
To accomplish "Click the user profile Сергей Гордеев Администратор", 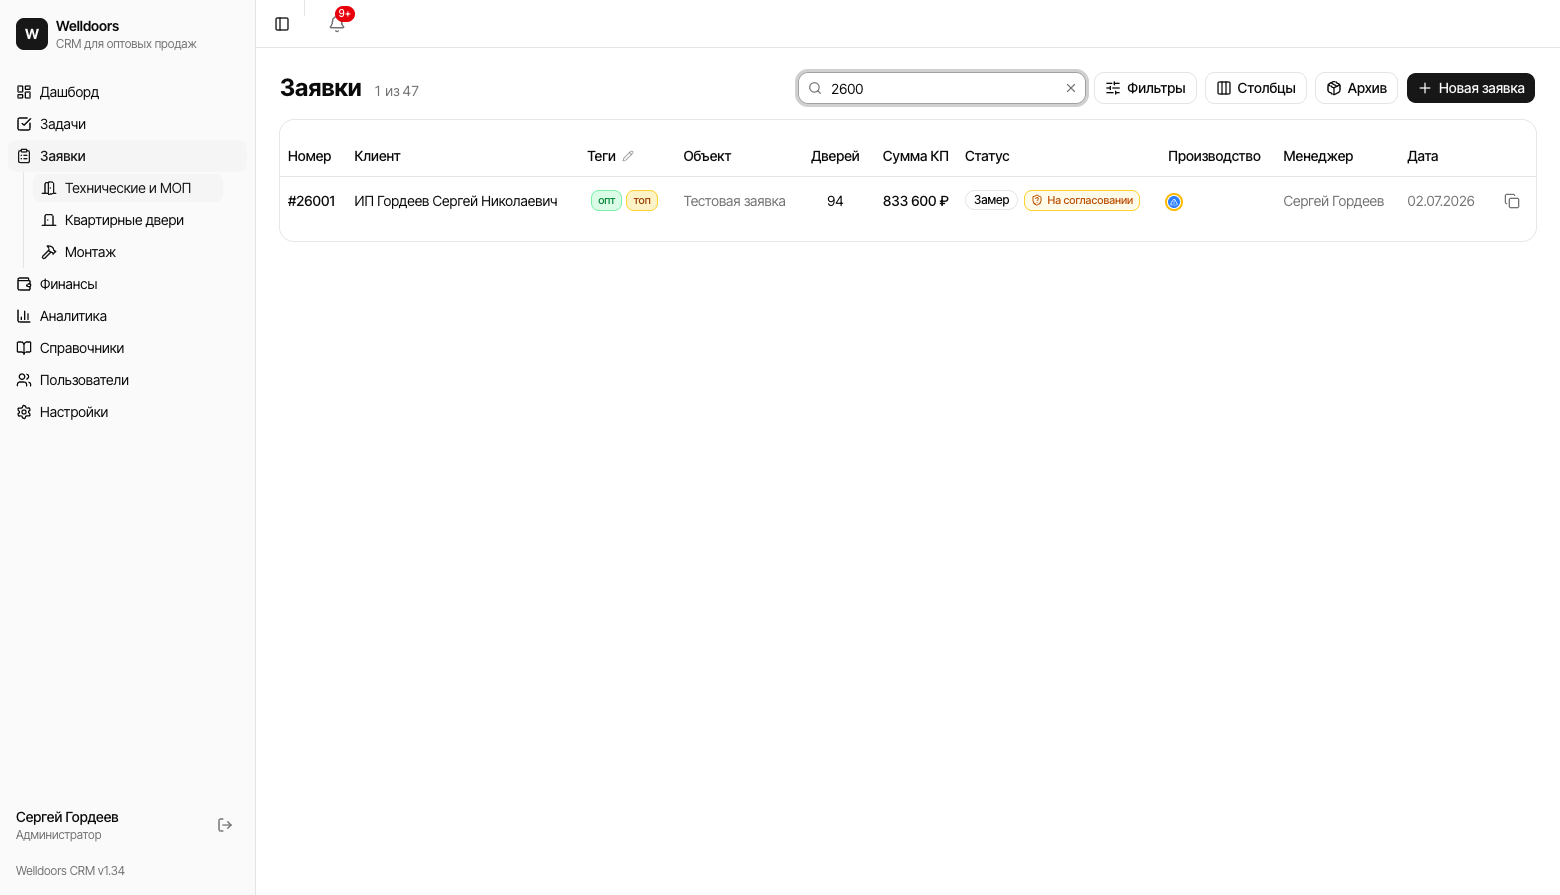I will pos(67,825).
